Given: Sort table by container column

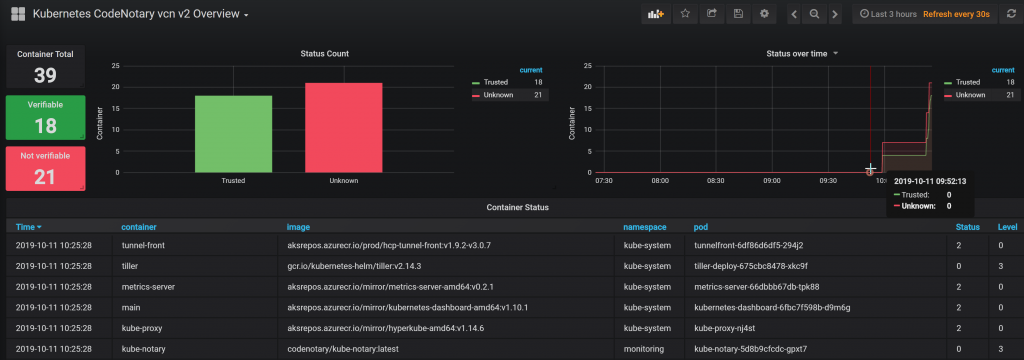Looking at the screenshot, I should point(139,227).
